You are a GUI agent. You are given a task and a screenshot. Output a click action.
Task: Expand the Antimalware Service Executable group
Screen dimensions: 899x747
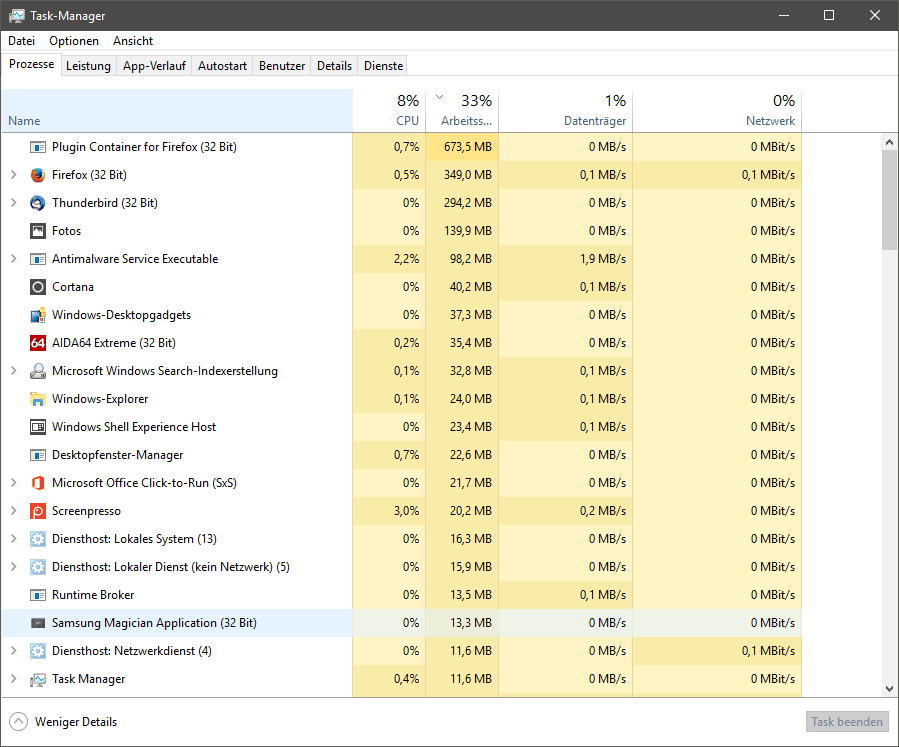coord(14,259)
